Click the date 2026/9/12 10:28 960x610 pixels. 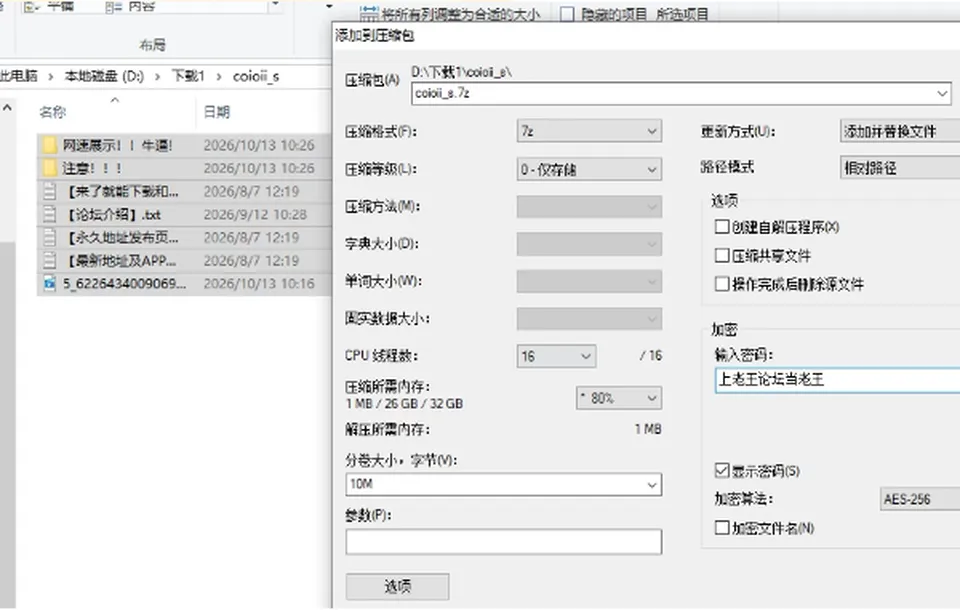[x=255, y=214]
